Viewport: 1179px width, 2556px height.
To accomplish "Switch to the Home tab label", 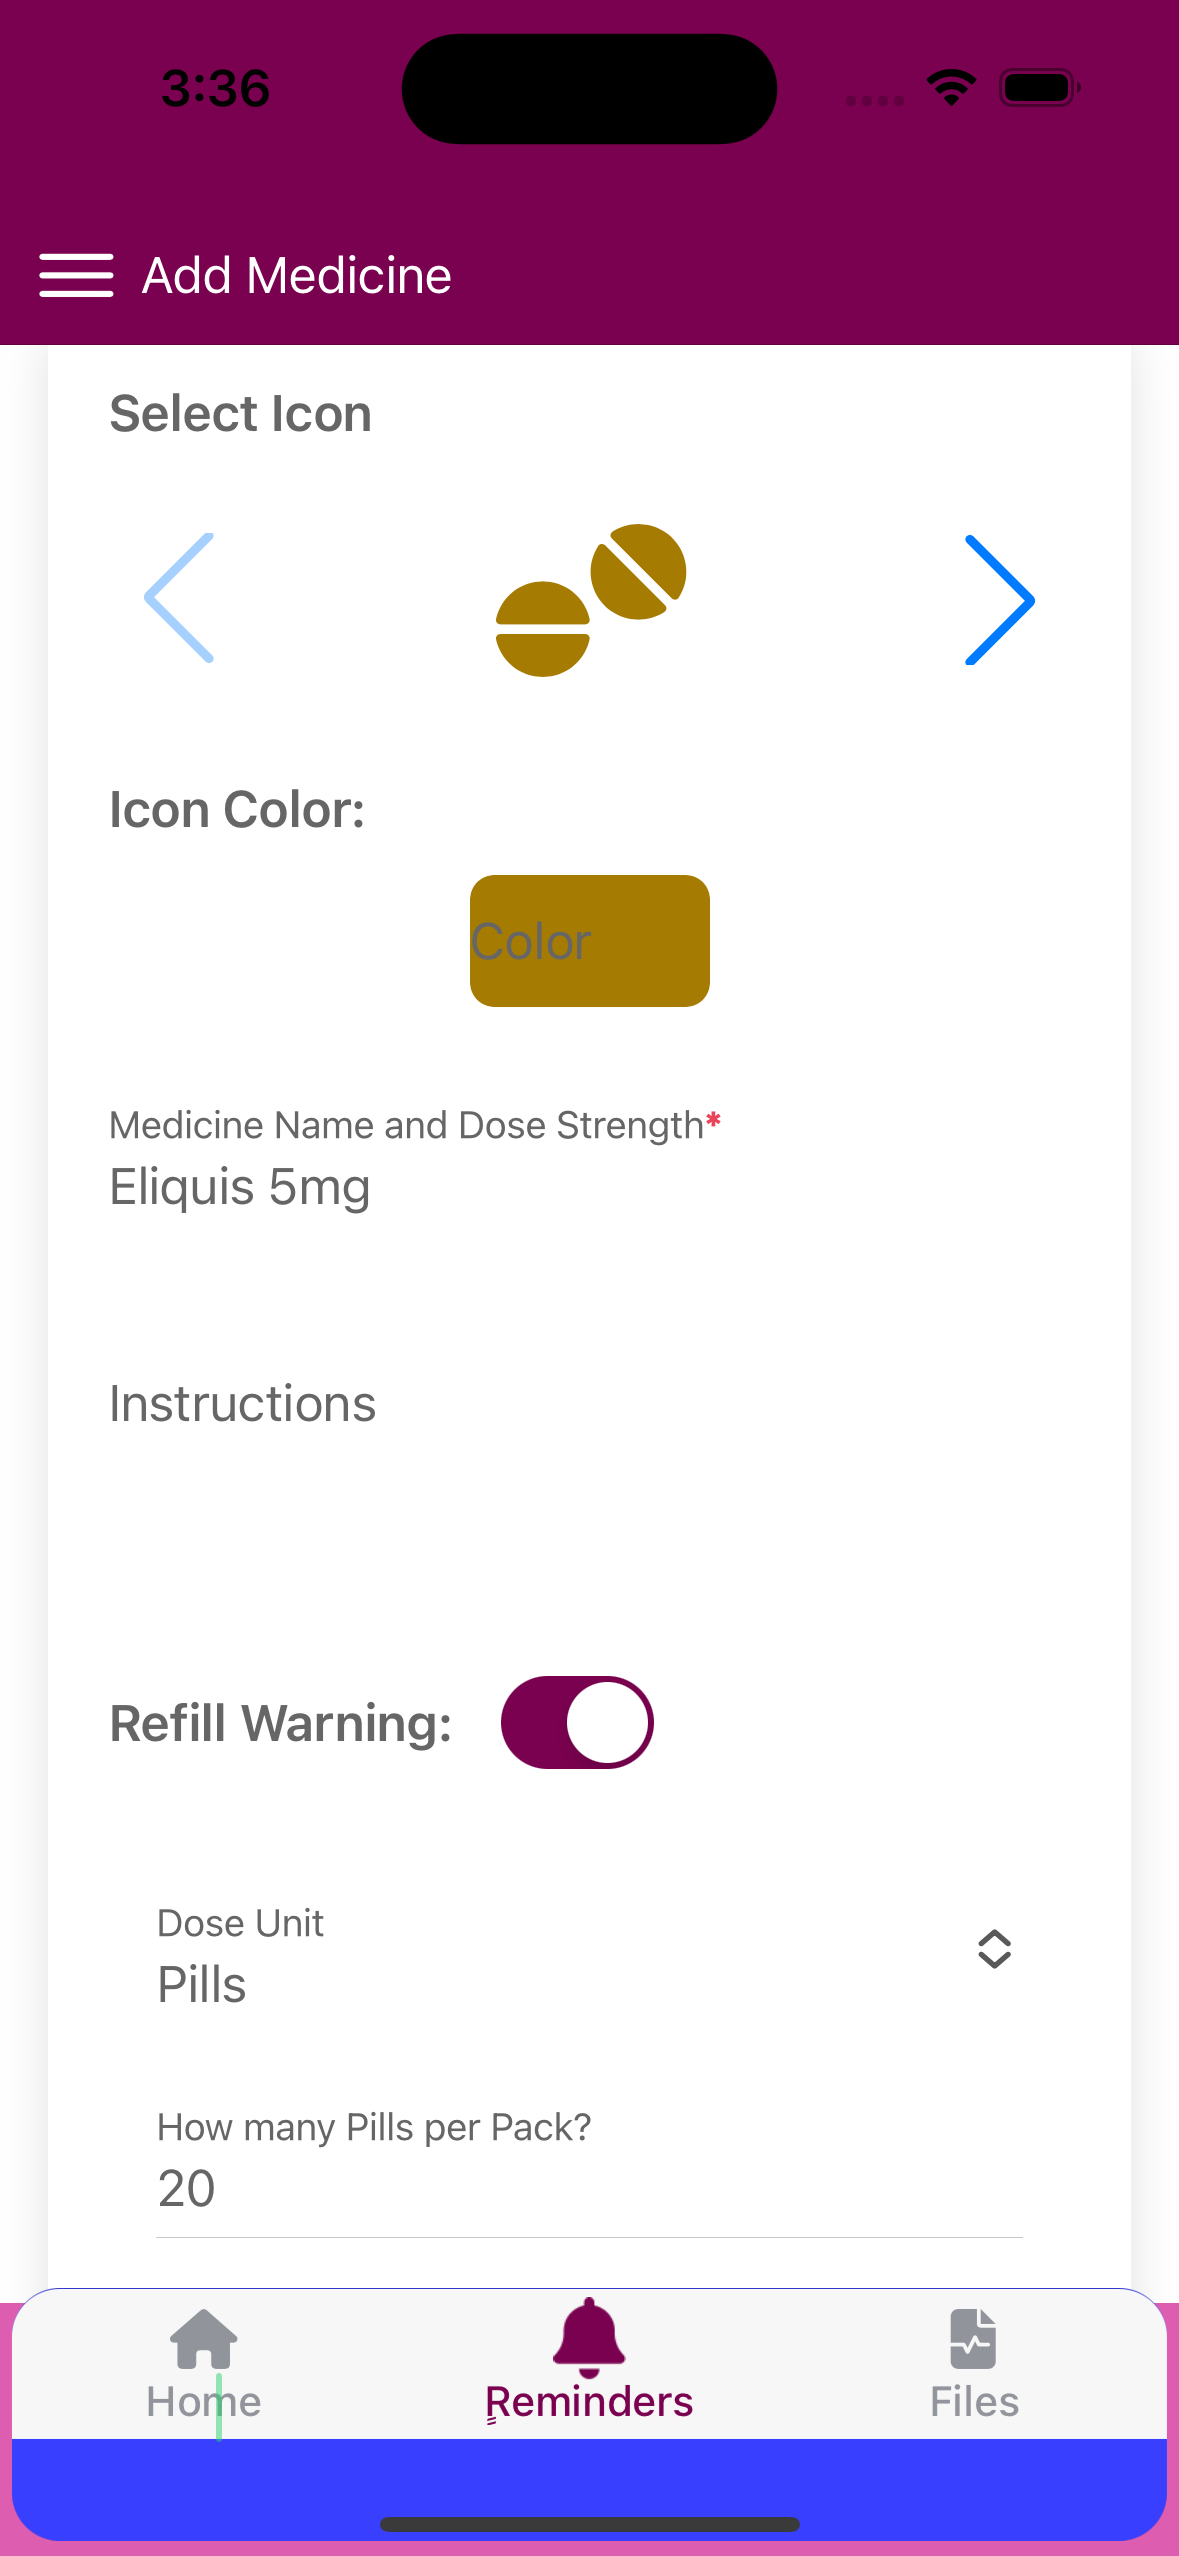I will click(204, 2402).
